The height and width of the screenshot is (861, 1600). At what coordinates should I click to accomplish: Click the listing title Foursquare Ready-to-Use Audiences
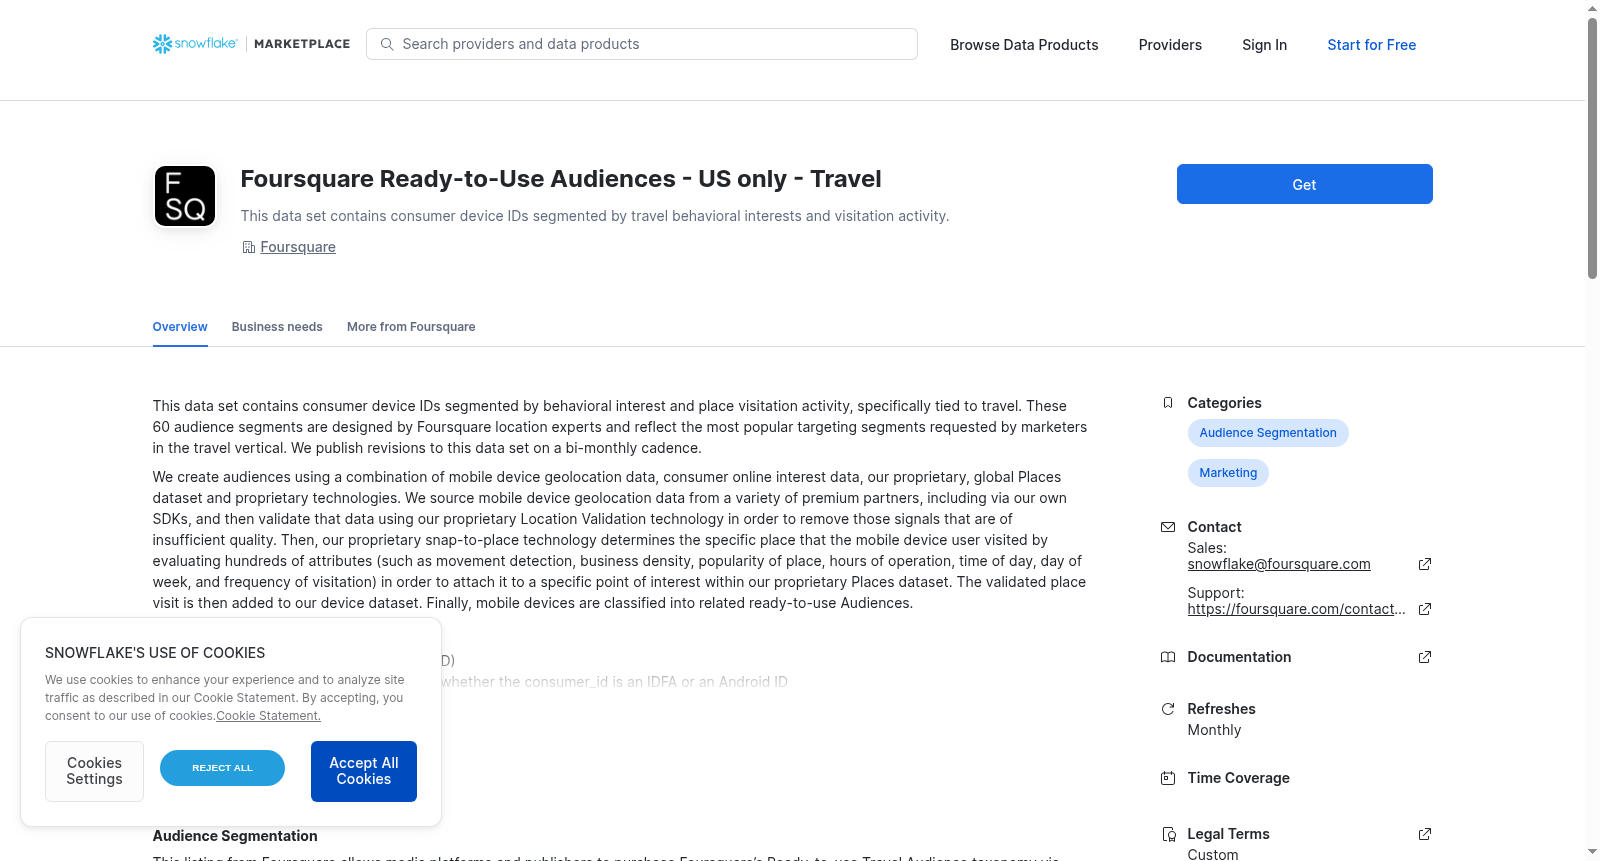[561, 179]
